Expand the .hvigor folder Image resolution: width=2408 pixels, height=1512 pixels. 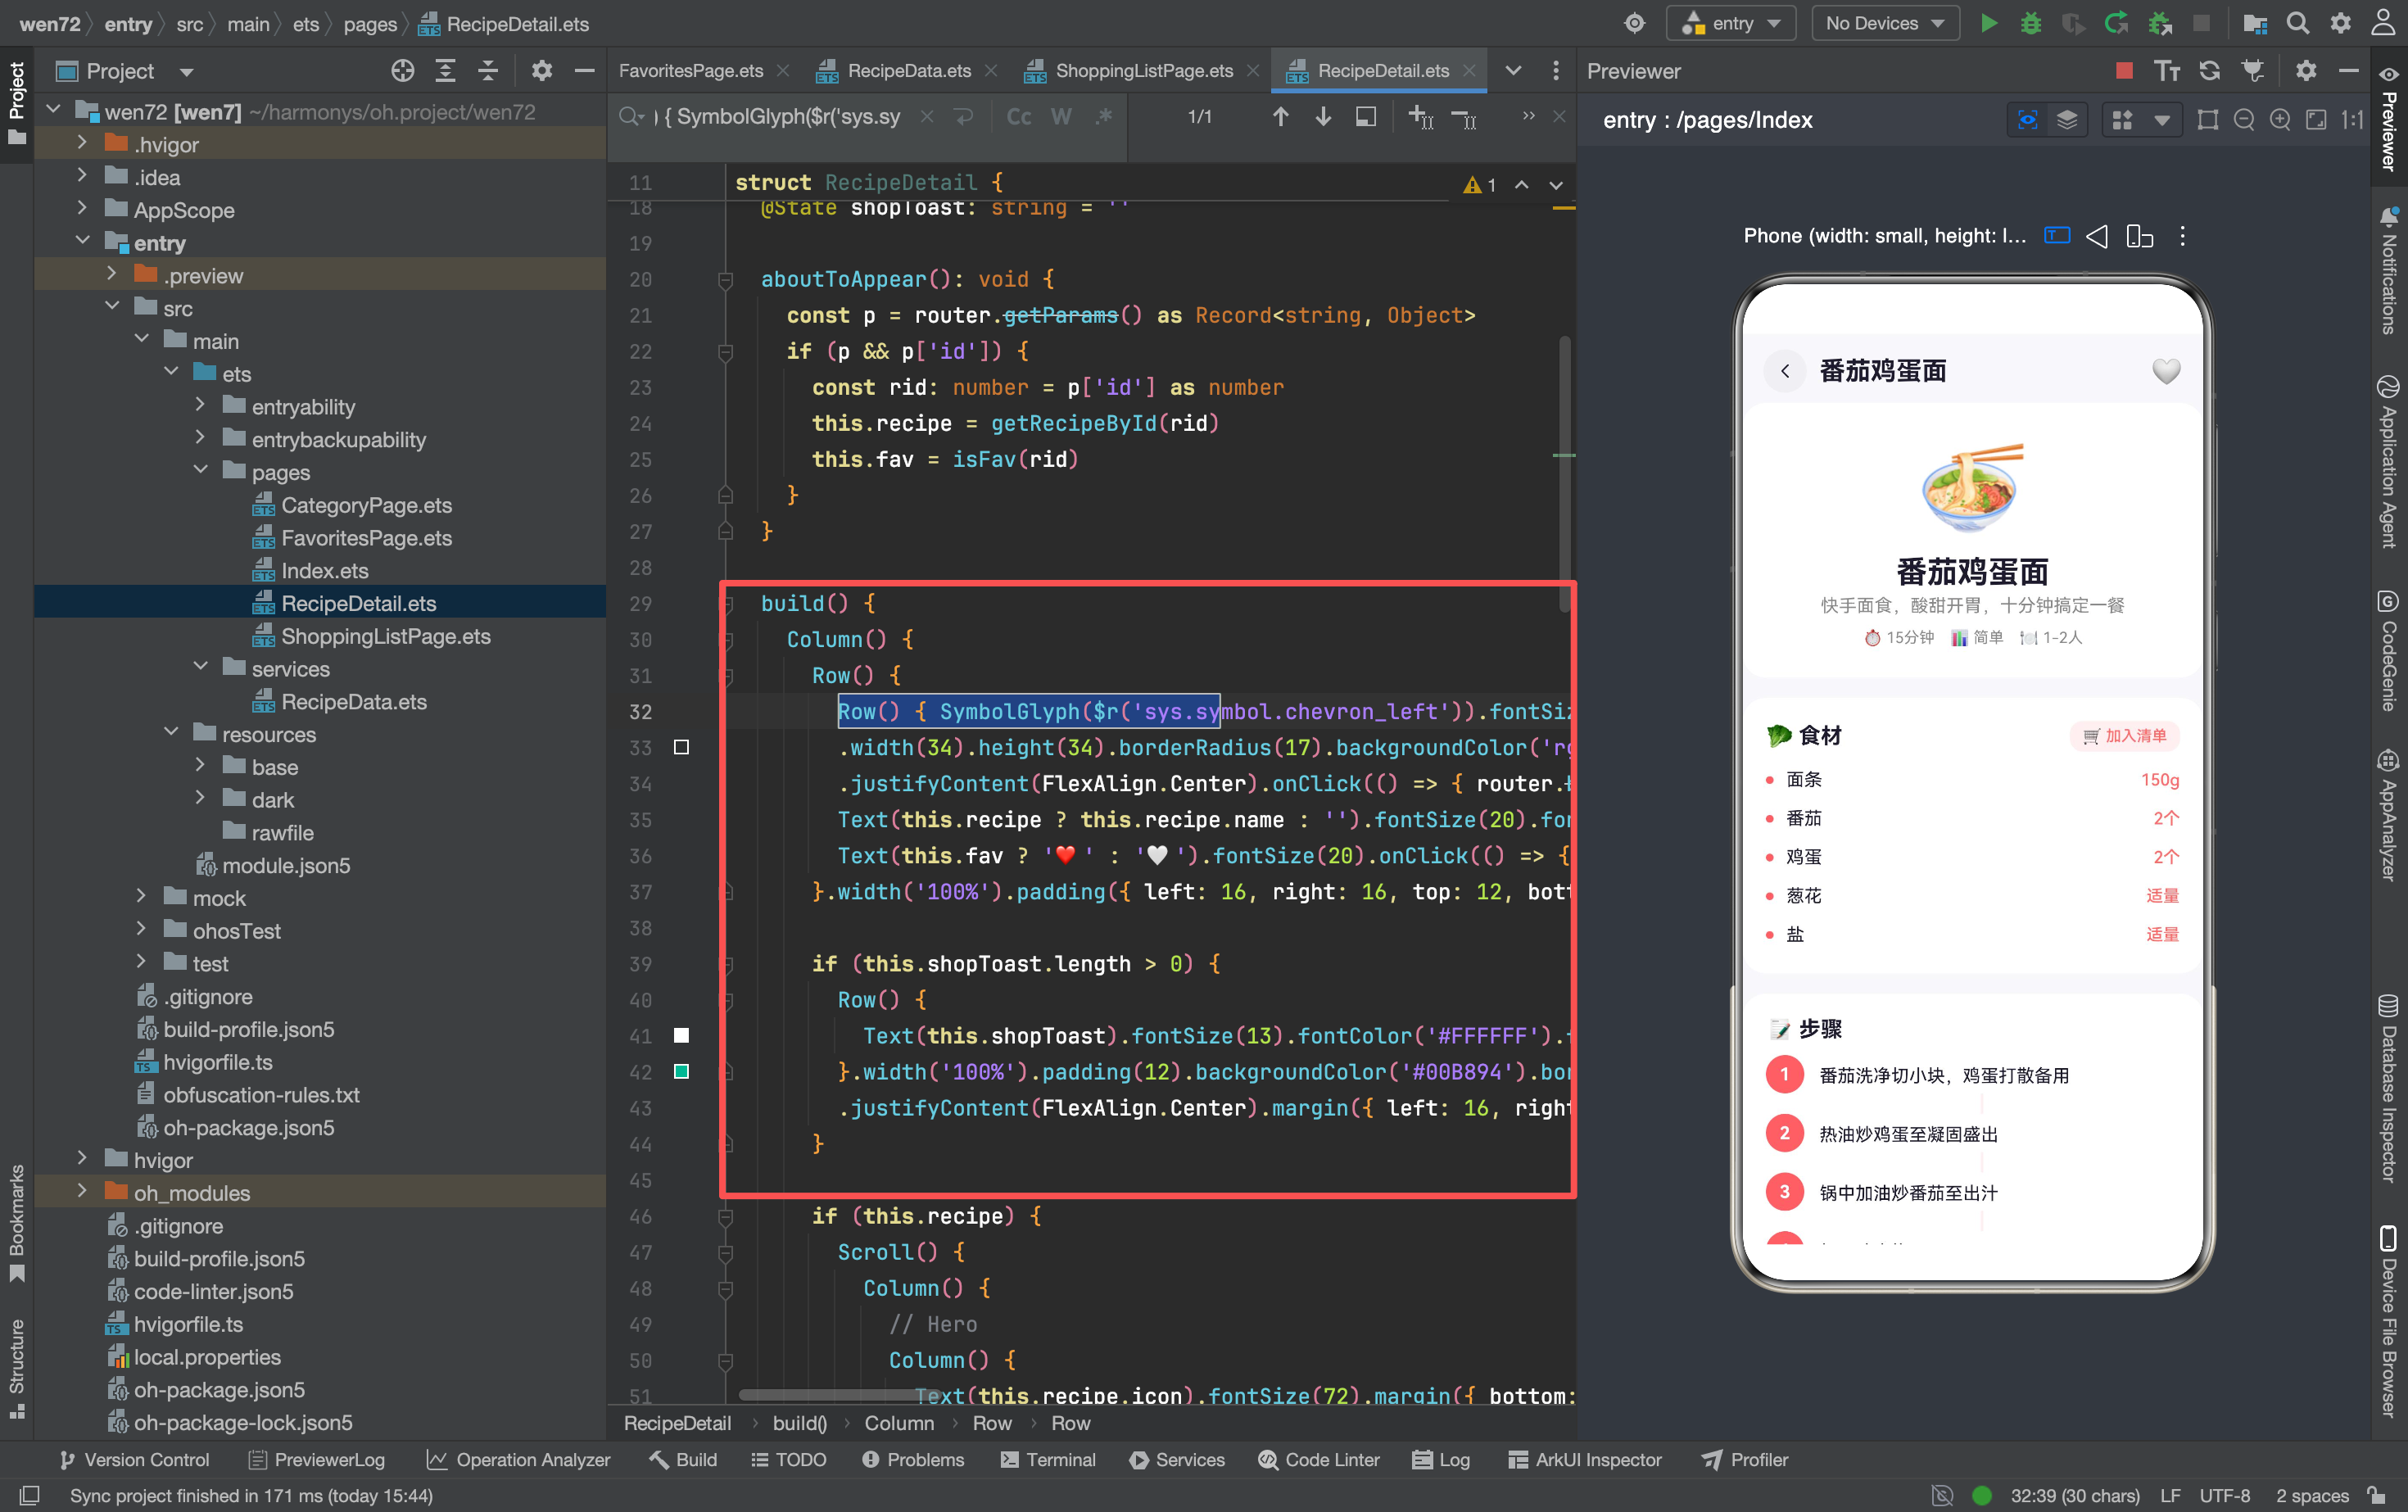coord(82,144)
